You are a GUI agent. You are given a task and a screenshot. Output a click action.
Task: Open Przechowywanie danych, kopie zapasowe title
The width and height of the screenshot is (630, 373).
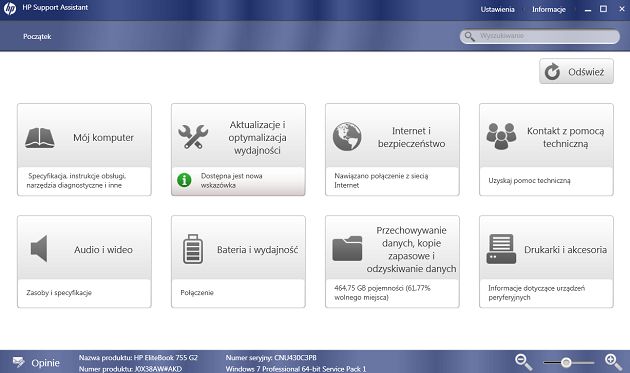coord(411,249)
